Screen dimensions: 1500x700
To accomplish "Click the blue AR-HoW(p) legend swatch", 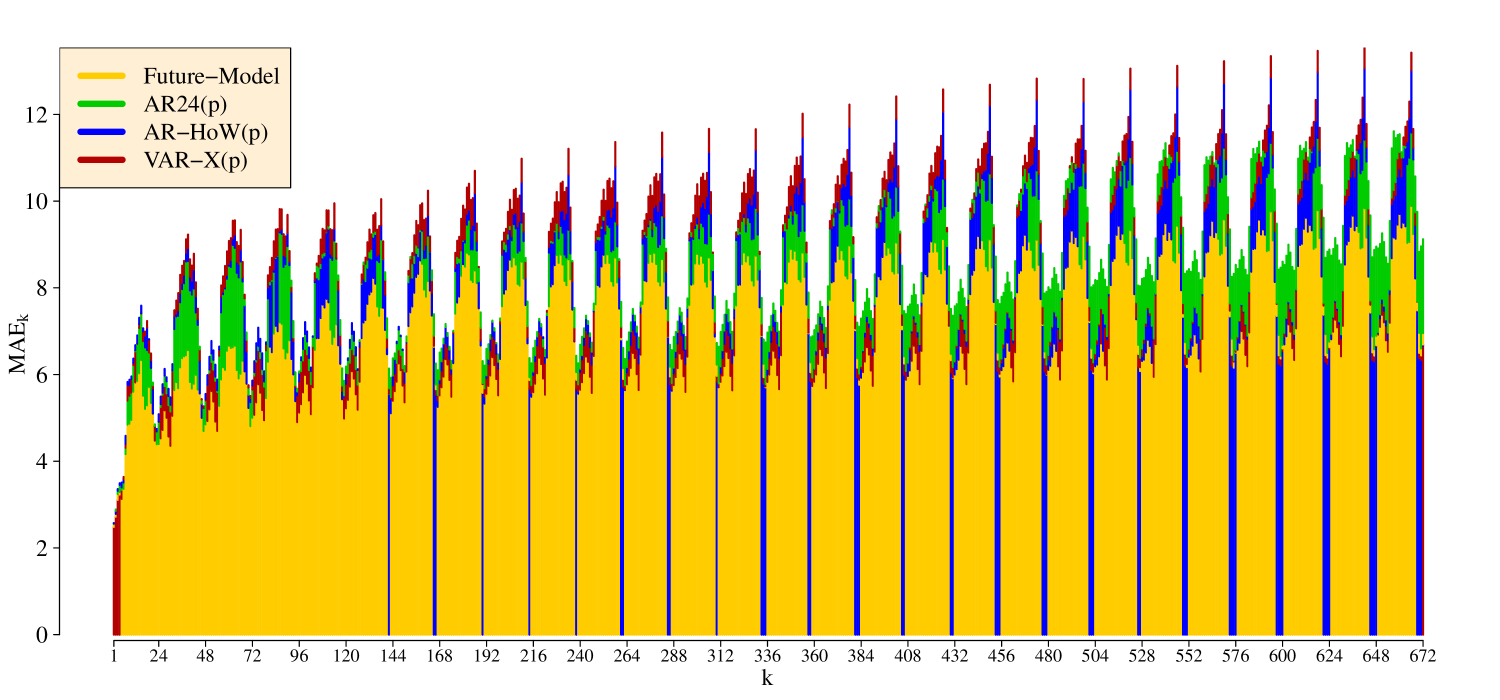I will 100,132.
